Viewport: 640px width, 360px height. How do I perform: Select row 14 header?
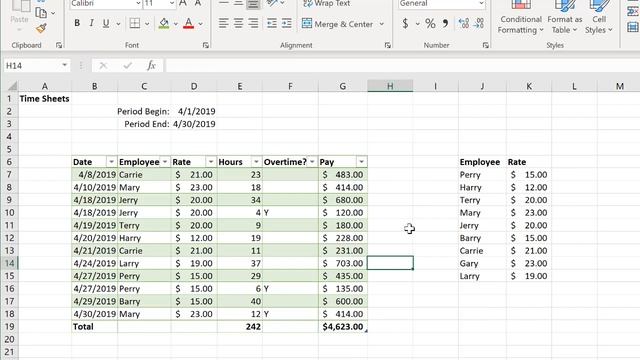click(9, 263)
